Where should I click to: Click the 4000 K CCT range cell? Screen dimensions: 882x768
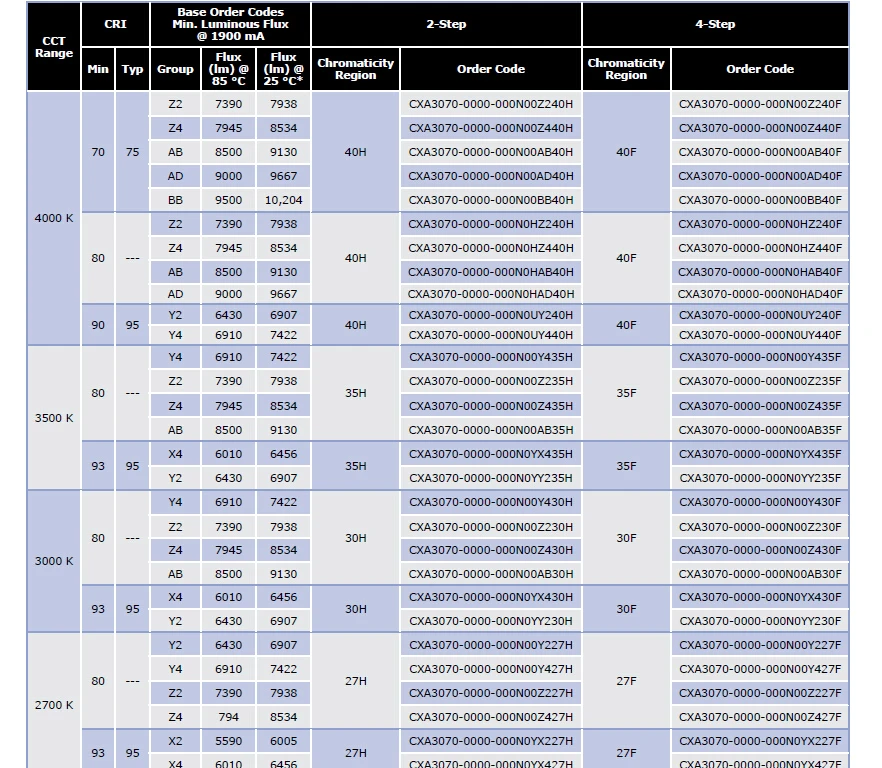[x=54, y=218]
